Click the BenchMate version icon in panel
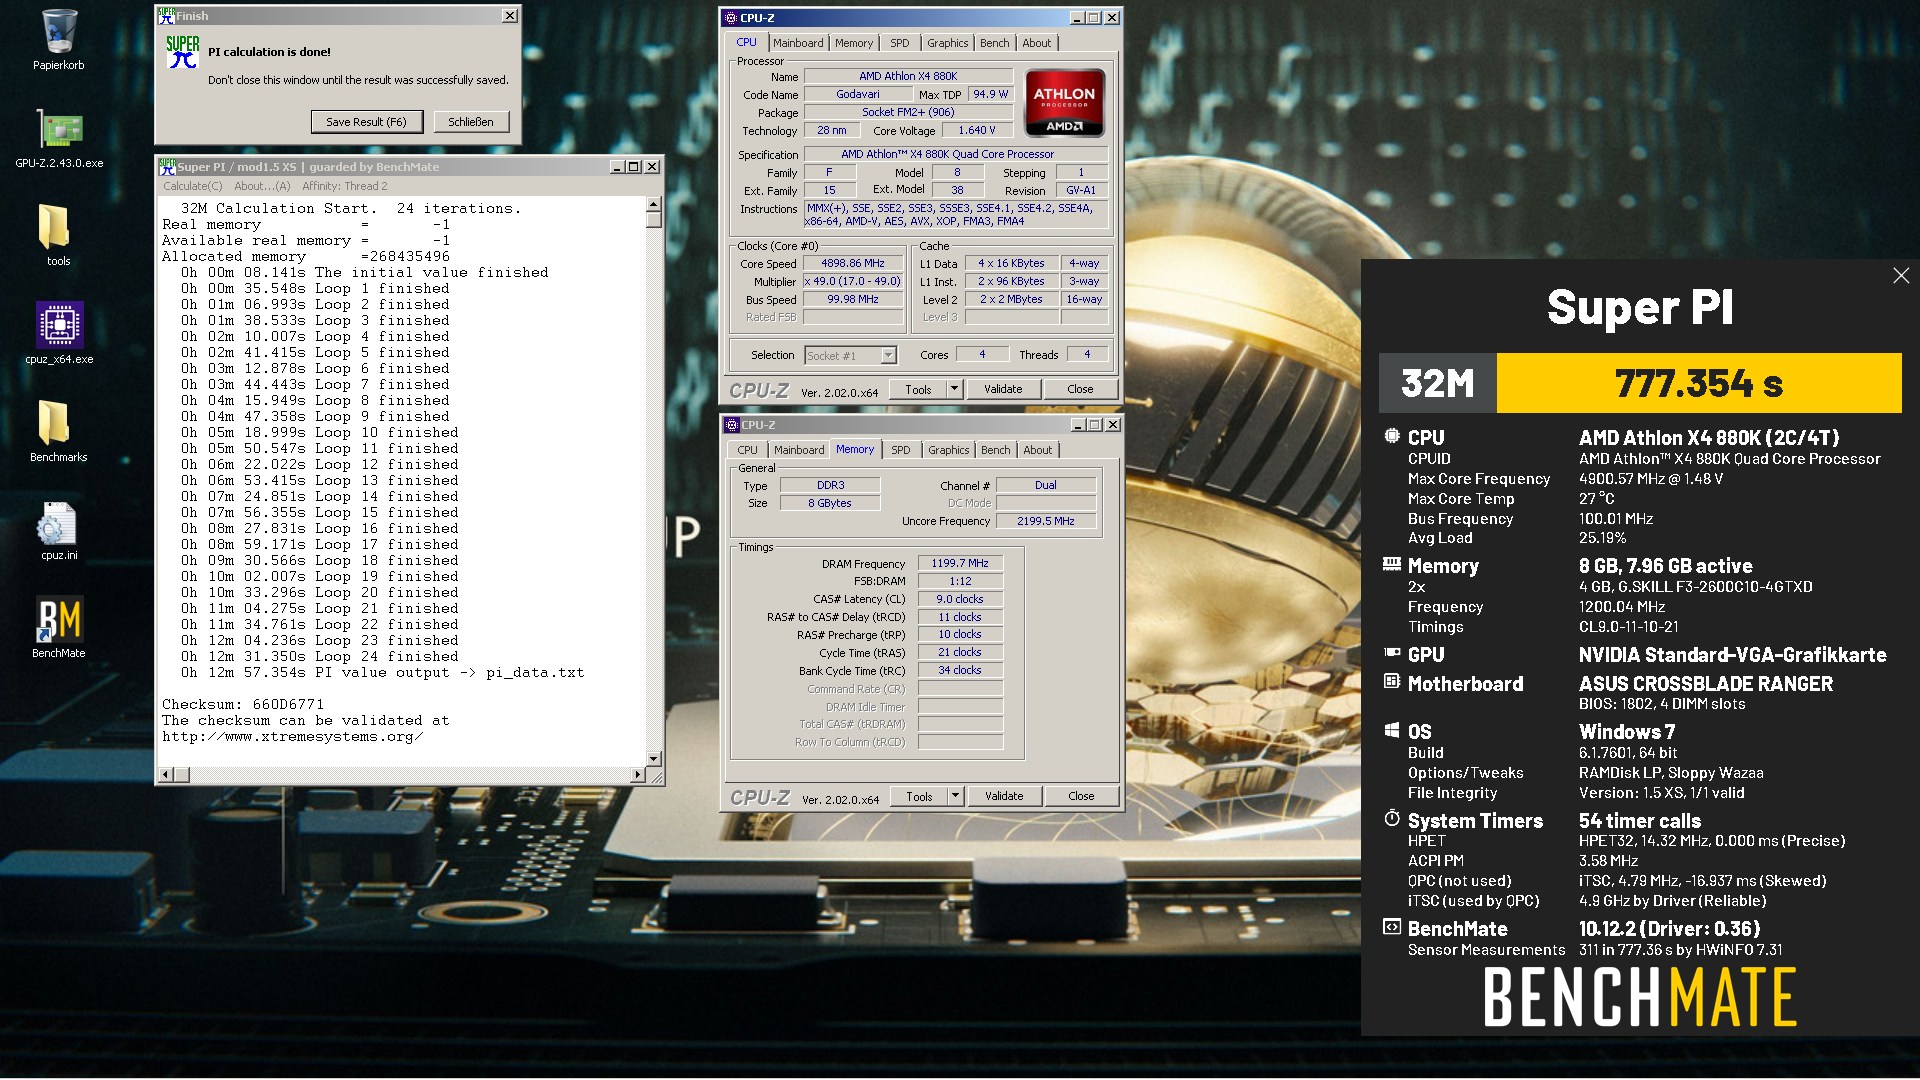1920x1080 pixels. 1391,927
